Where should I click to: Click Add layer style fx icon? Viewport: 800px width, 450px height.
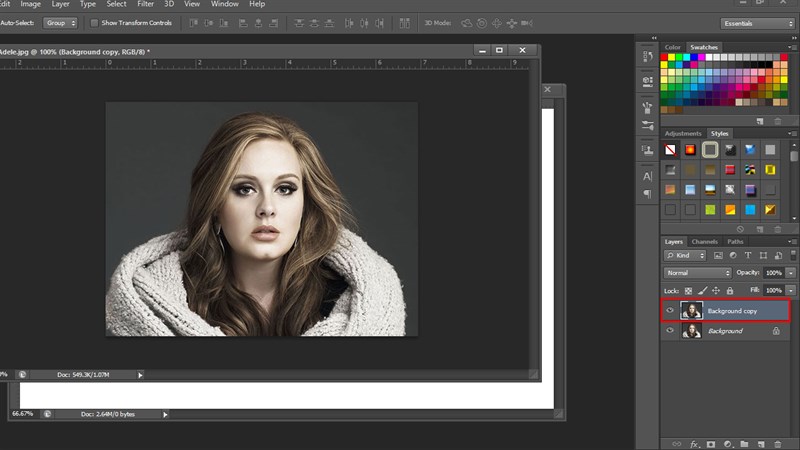[x=694, y=444]
